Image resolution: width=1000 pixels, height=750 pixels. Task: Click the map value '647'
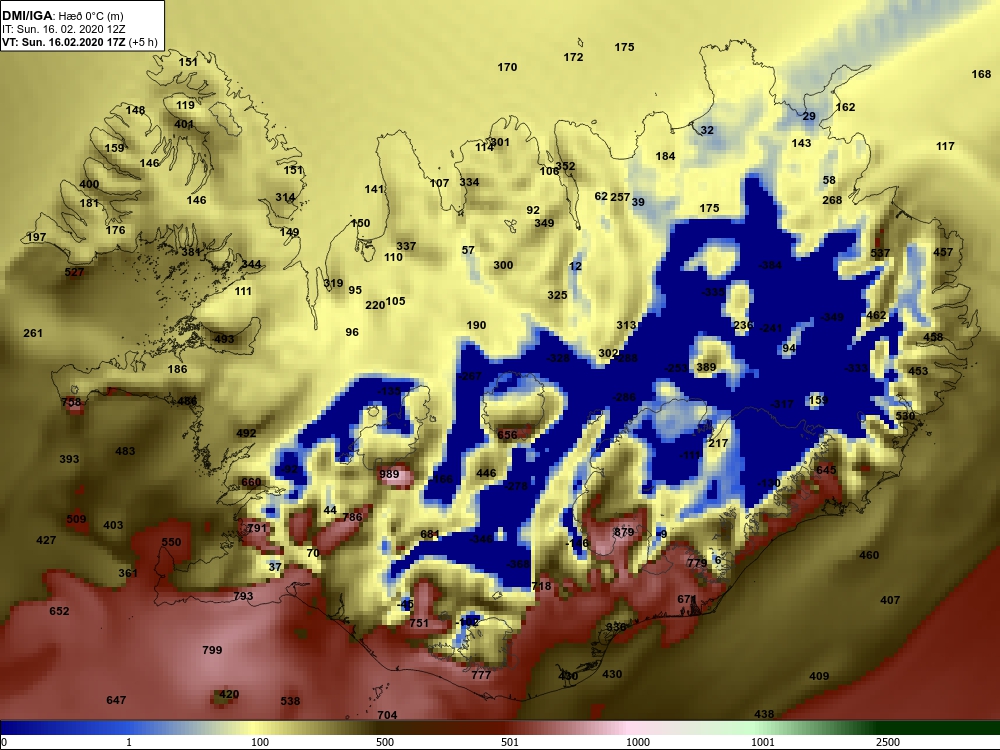pyautogui.click(x=116, y=700)
